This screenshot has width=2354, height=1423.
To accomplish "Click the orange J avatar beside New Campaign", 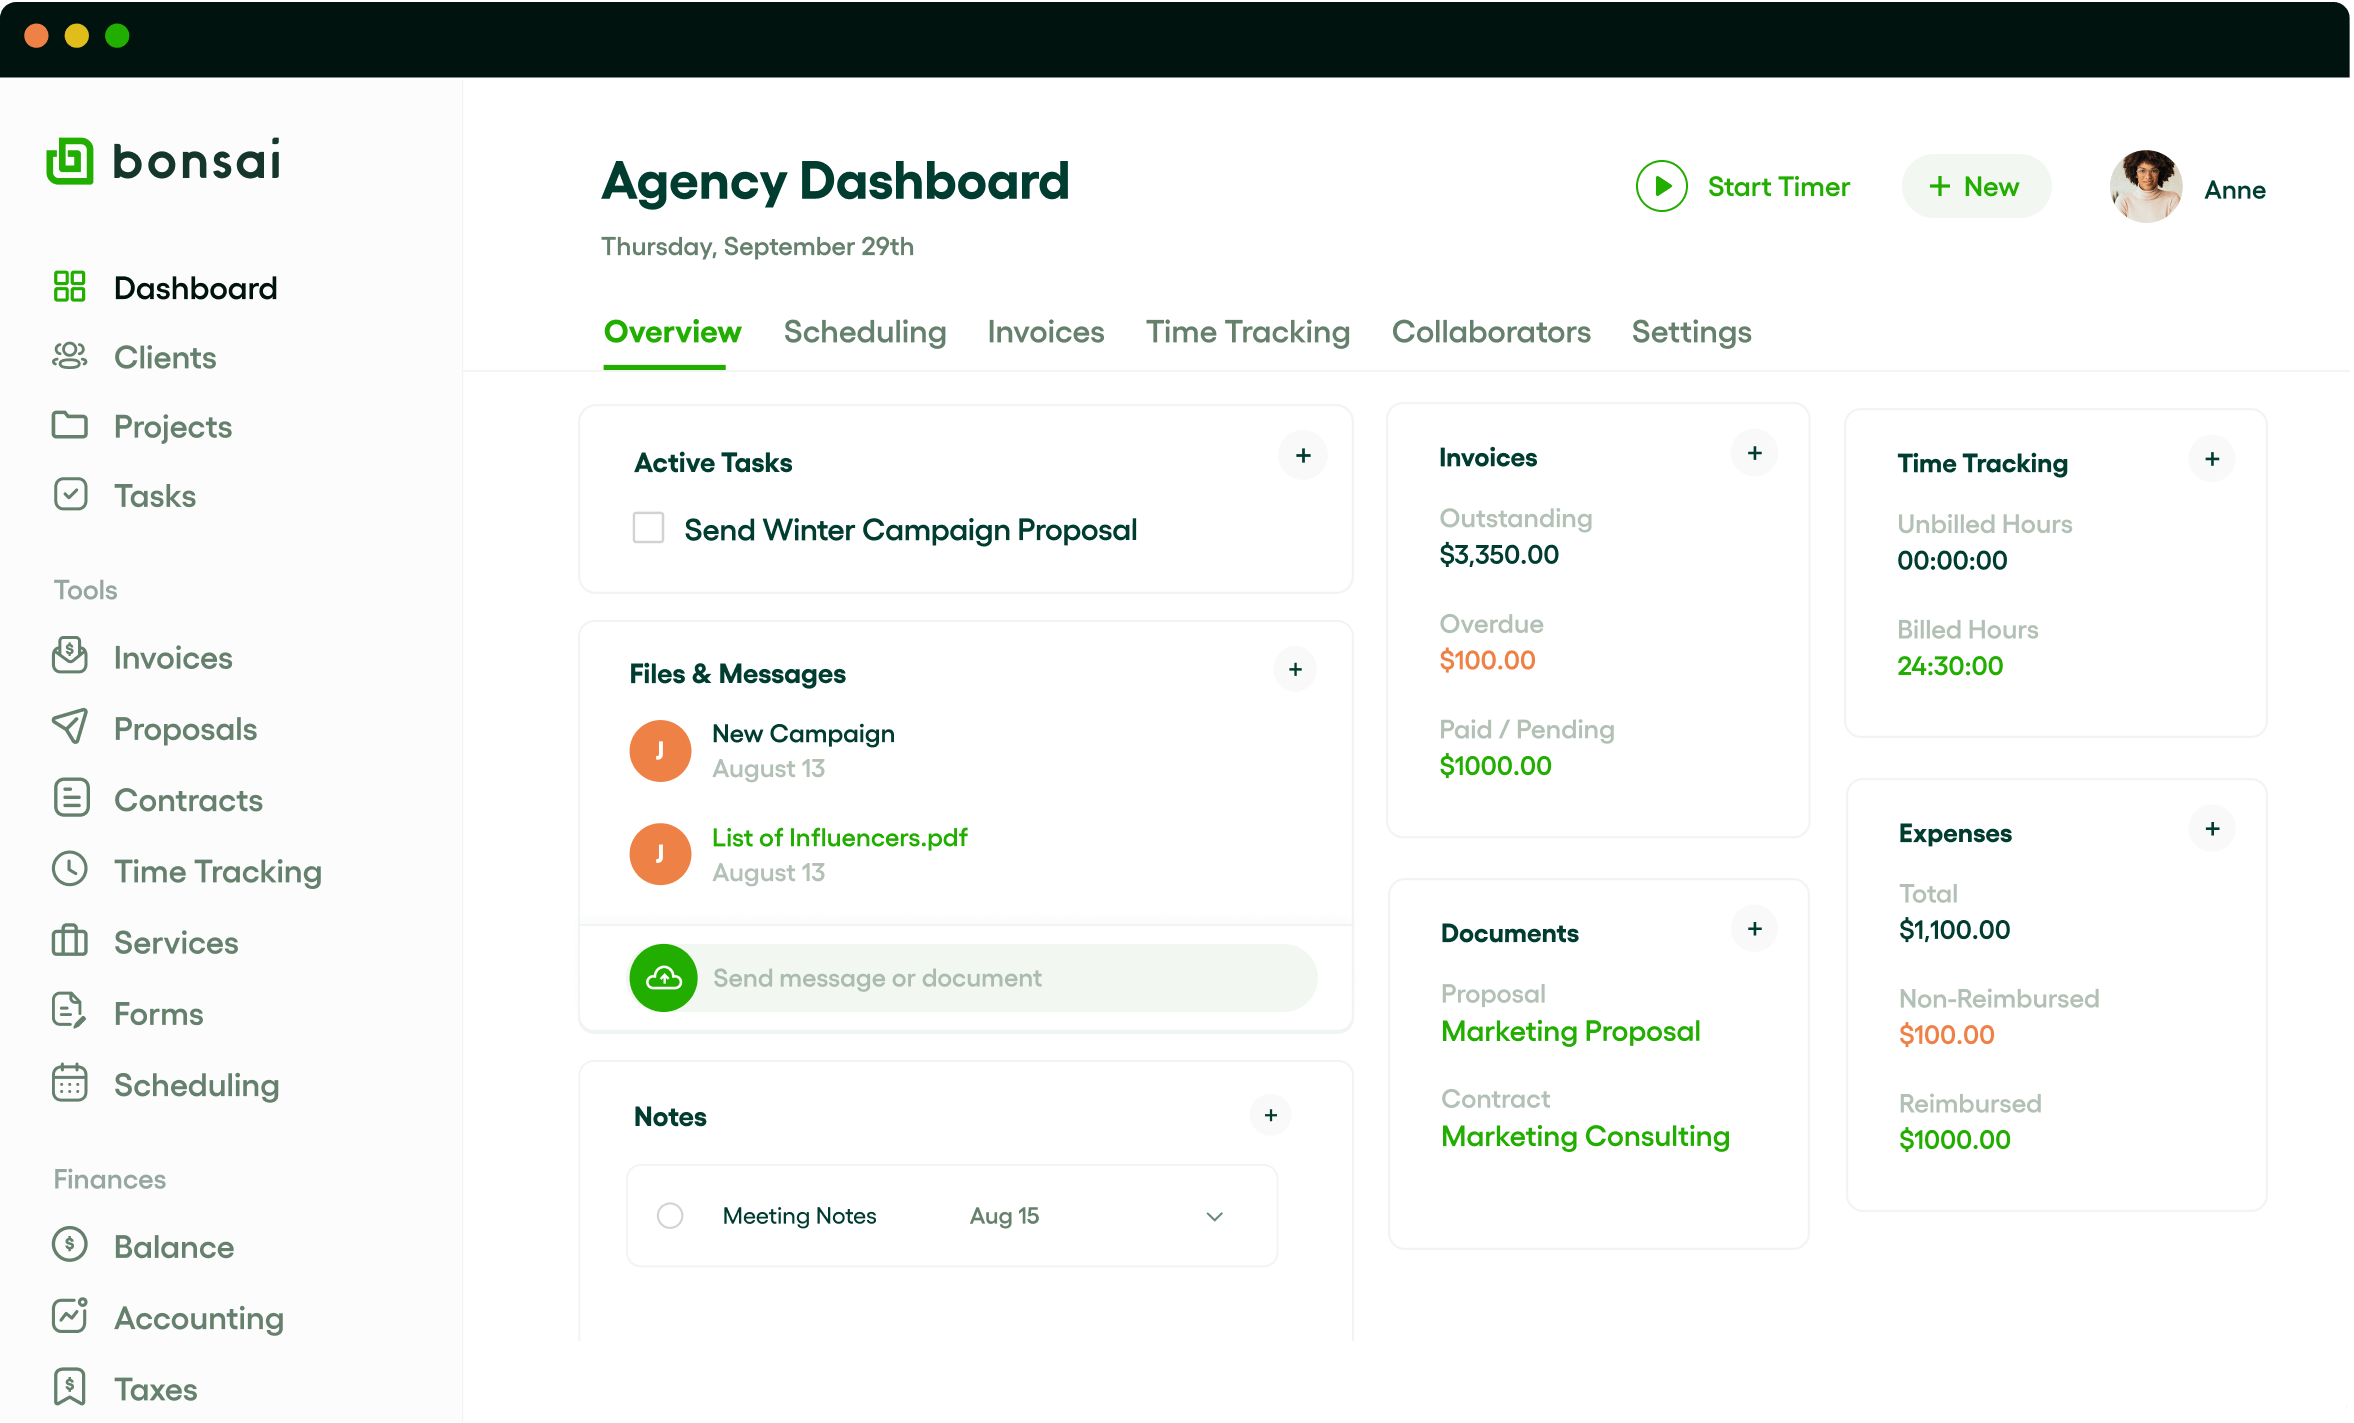I will [x=660, y=751].
